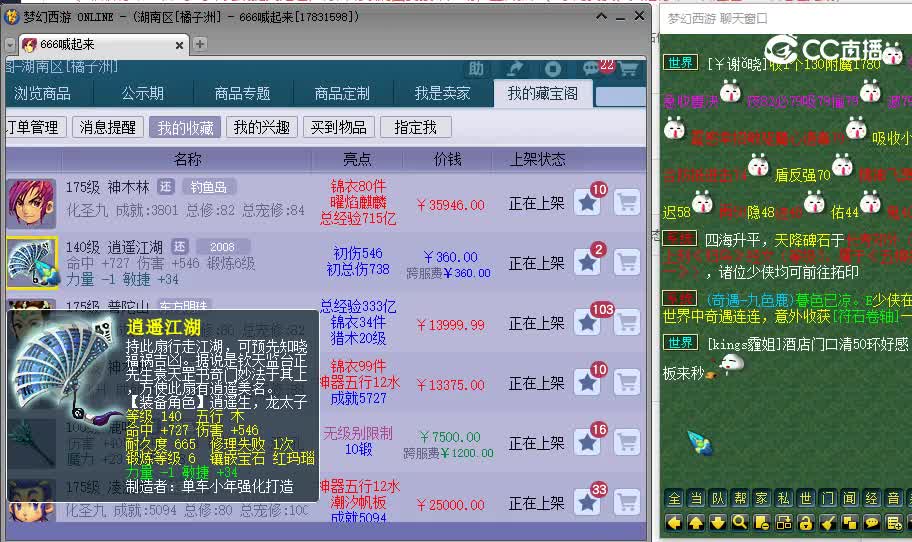This screenshot has width=912, height=542.
Task: Open 订单管理 sub-tab
Action: pos(34,127)
